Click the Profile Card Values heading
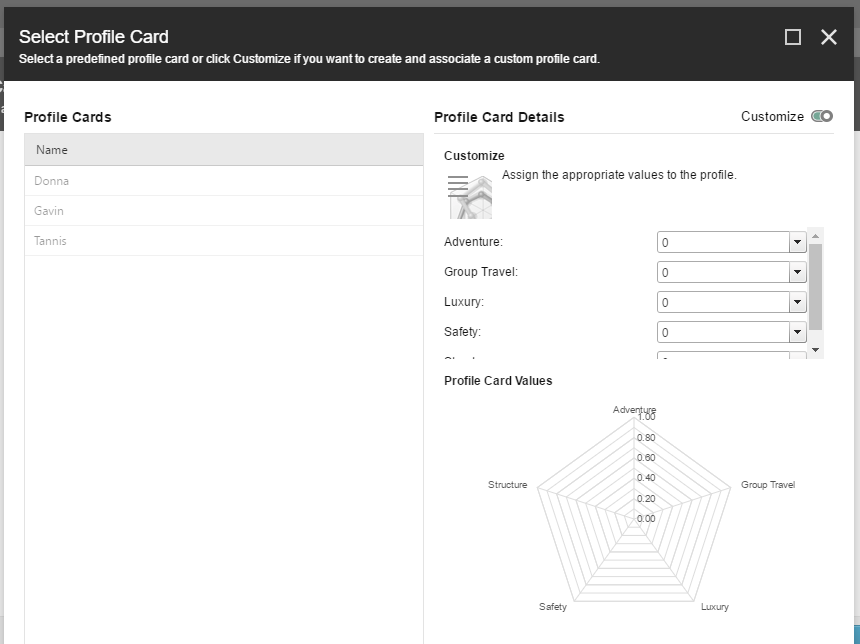 [498, 381]
